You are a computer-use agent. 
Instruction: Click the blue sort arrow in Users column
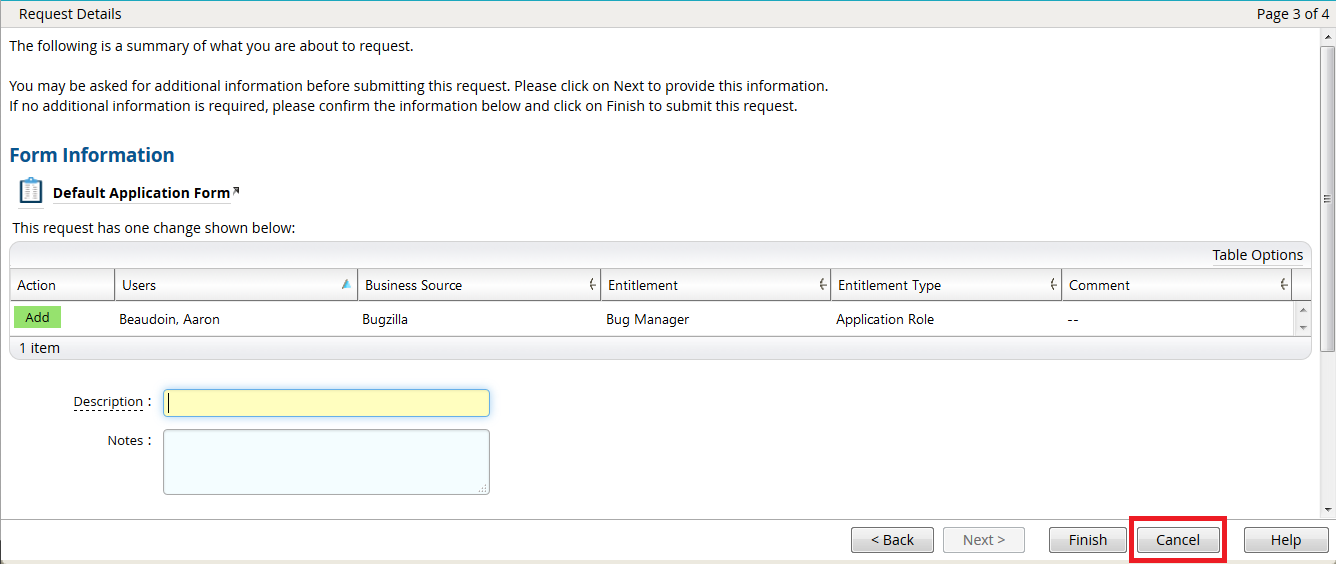[346, 285]
